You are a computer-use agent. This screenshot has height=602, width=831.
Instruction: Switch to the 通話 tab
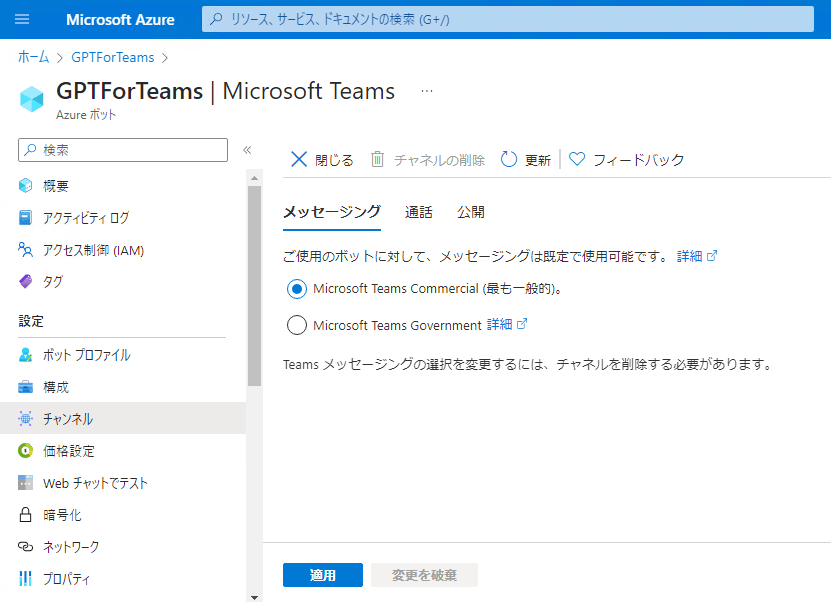(x=419, y=212)
